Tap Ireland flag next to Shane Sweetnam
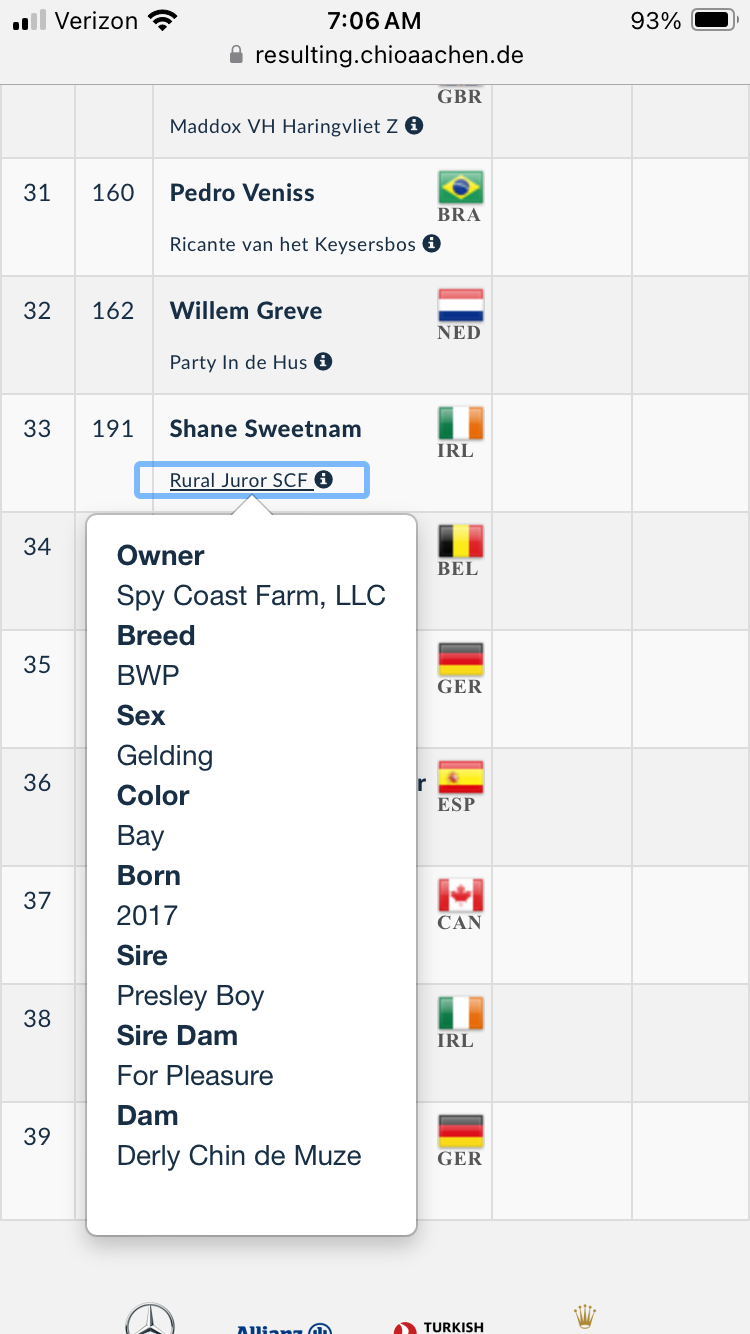 click(460, 423)
